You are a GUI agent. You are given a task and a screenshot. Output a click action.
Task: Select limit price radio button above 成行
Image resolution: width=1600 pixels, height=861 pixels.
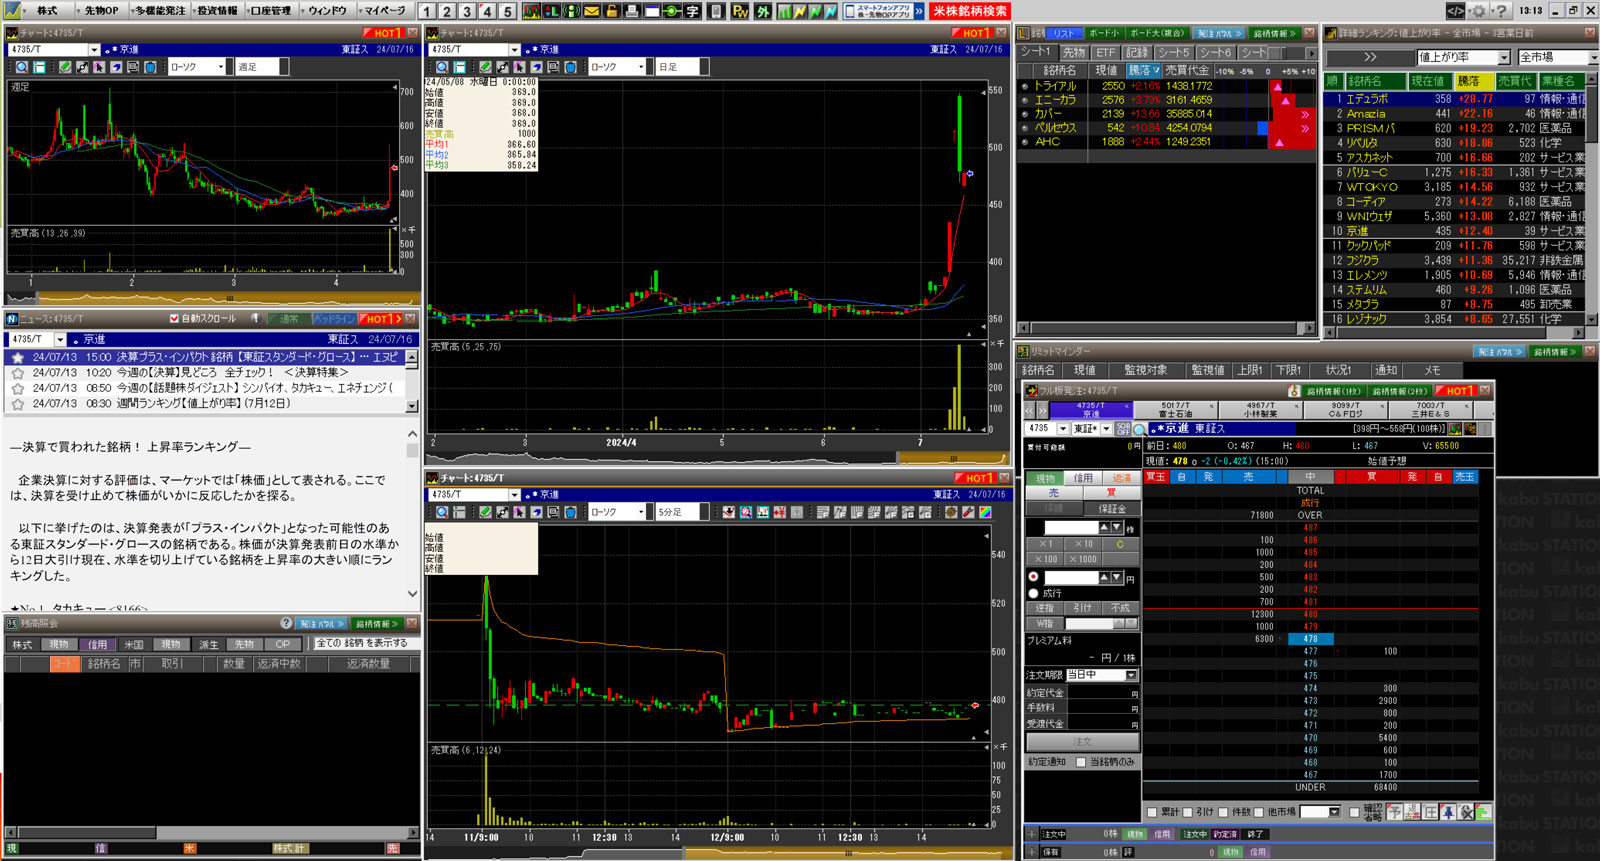coord(1034,577)
